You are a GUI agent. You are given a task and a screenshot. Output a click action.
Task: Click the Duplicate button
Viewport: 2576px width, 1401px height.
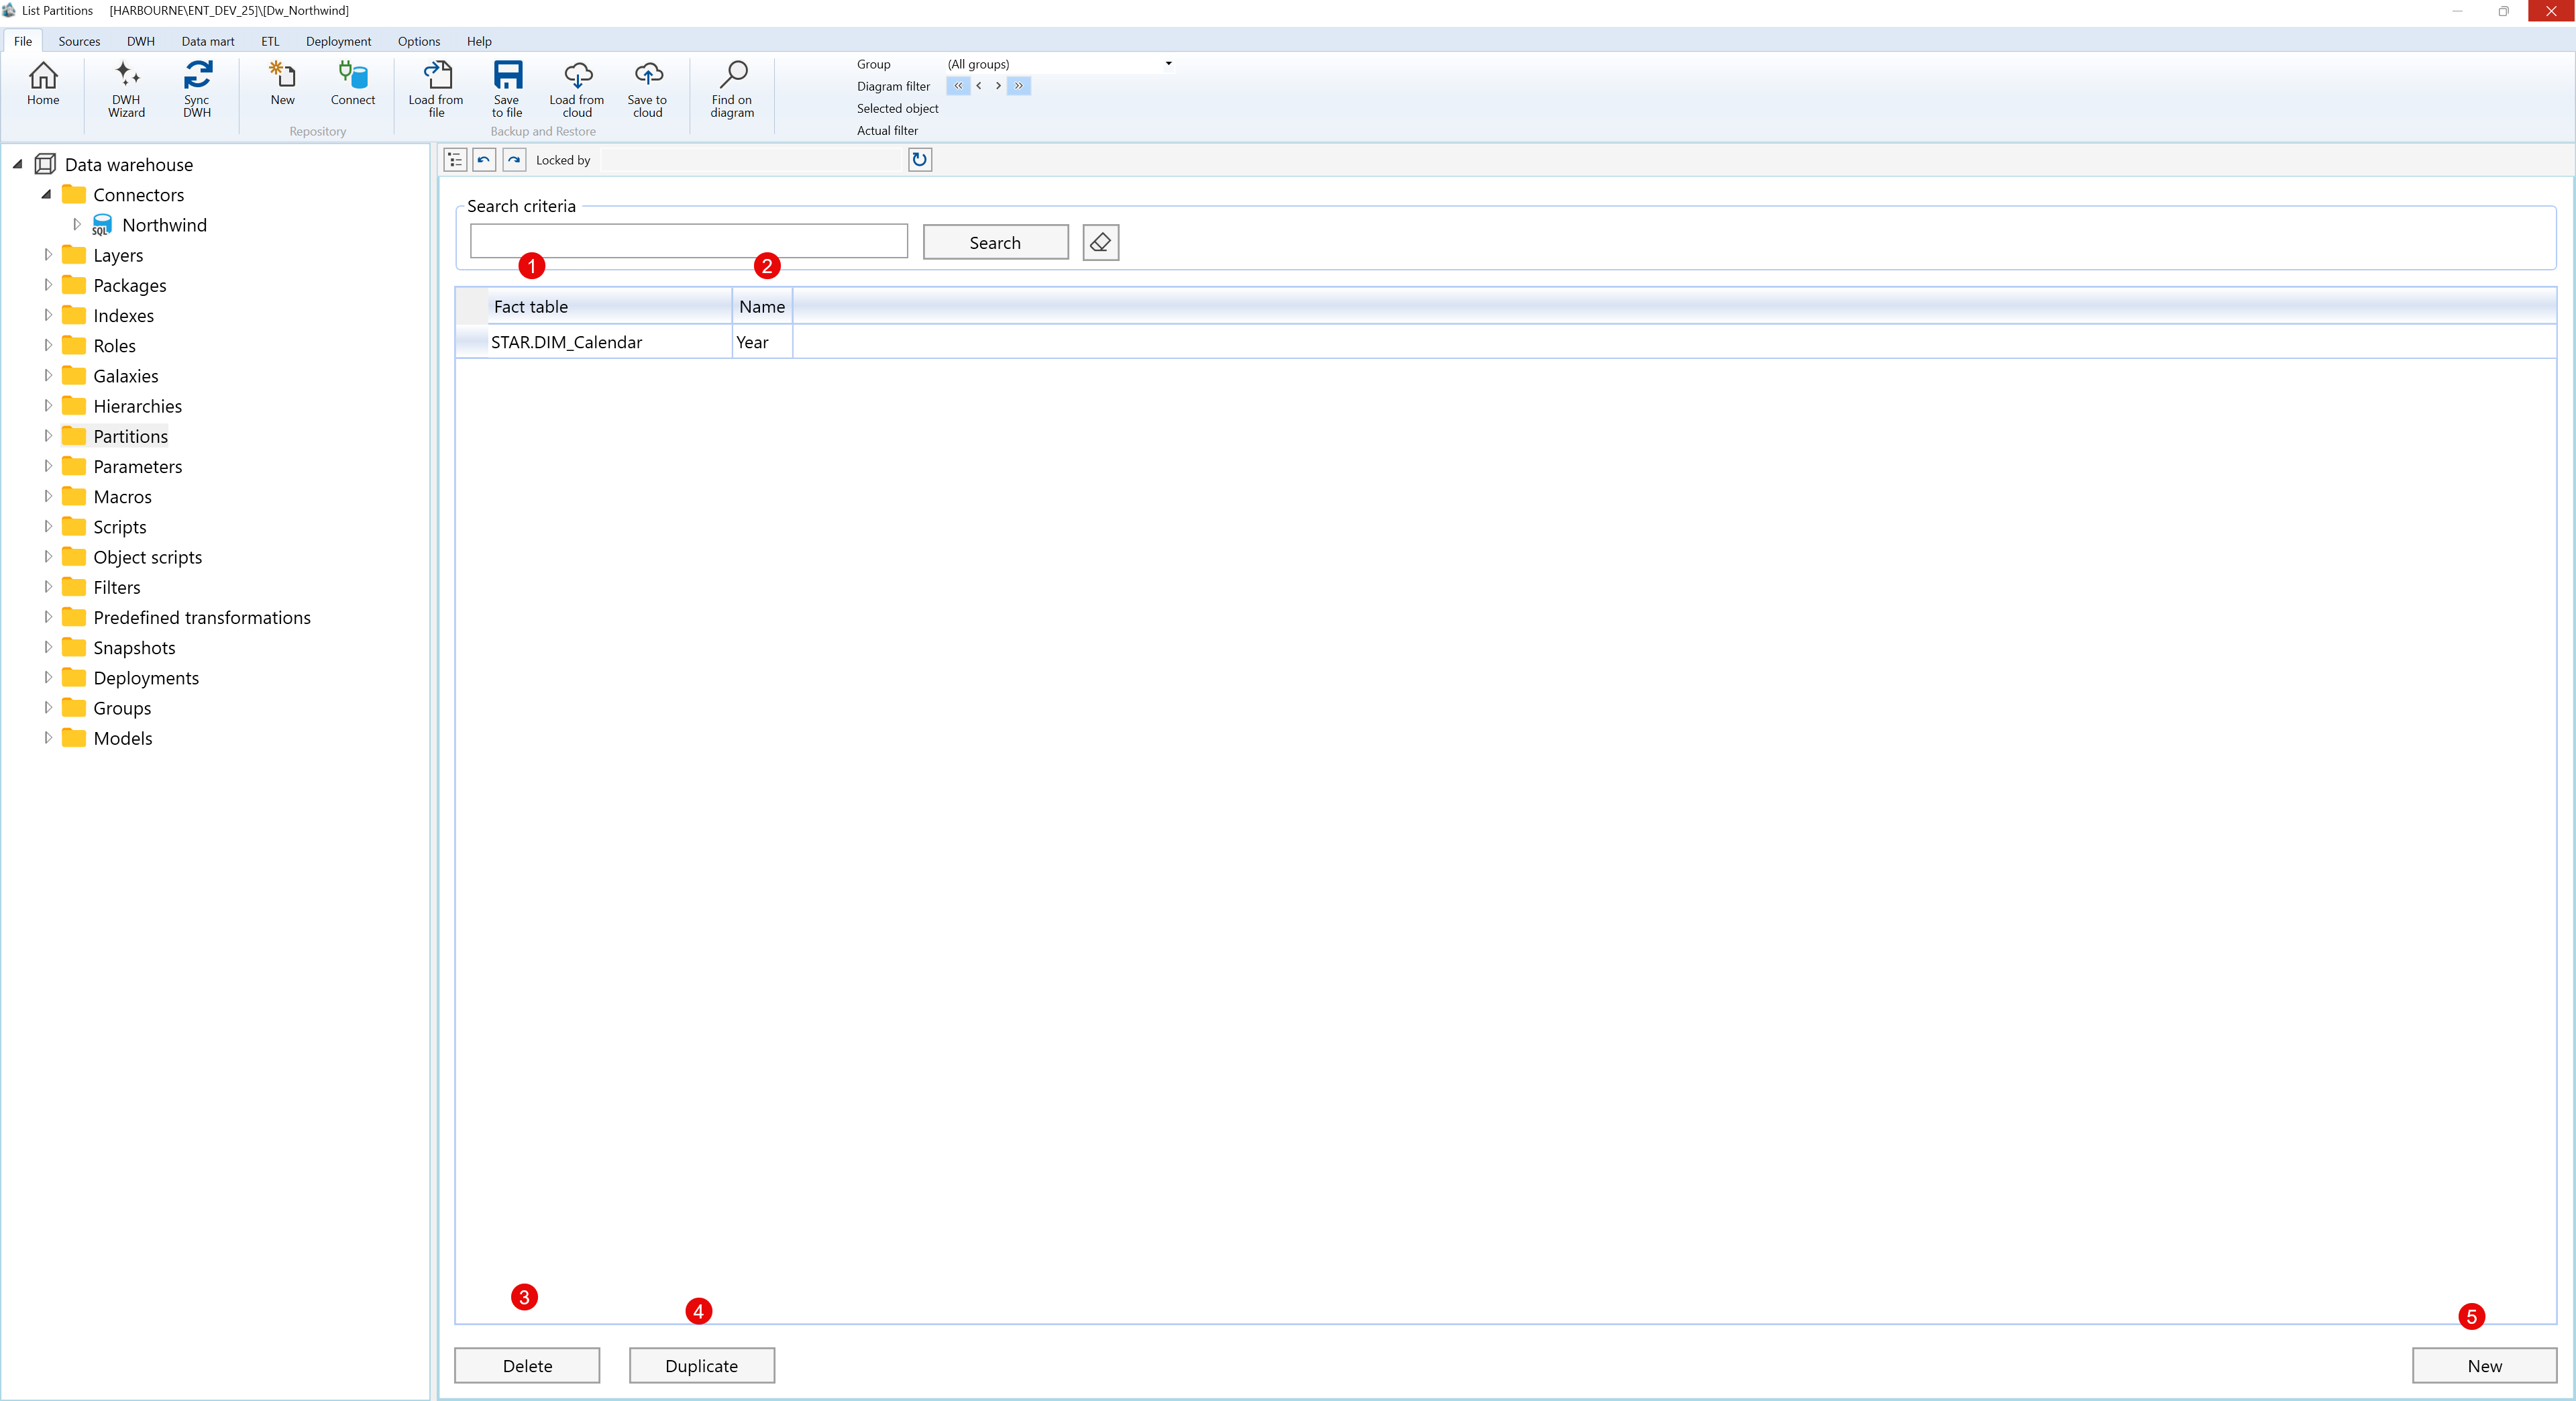point(701,1365)
